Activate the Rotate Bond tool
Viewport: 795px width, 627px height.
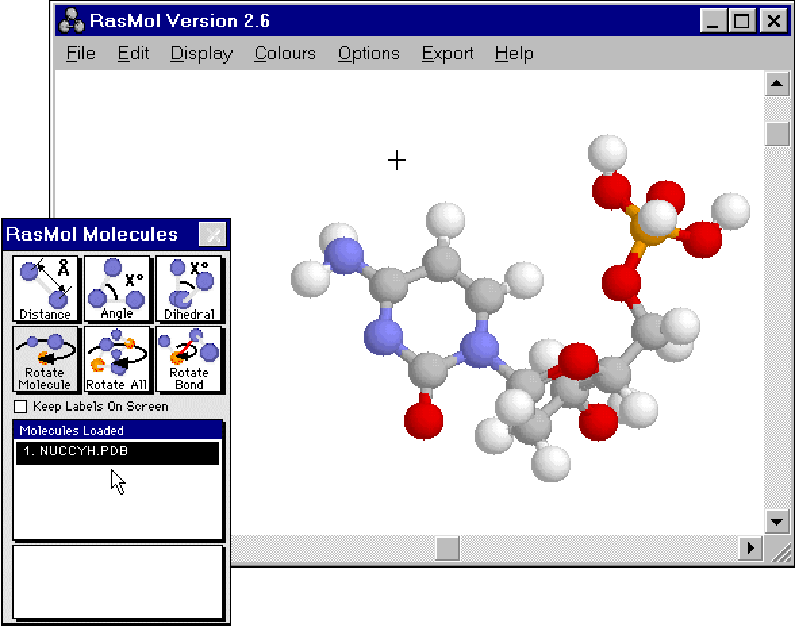[x=189, y=359]
